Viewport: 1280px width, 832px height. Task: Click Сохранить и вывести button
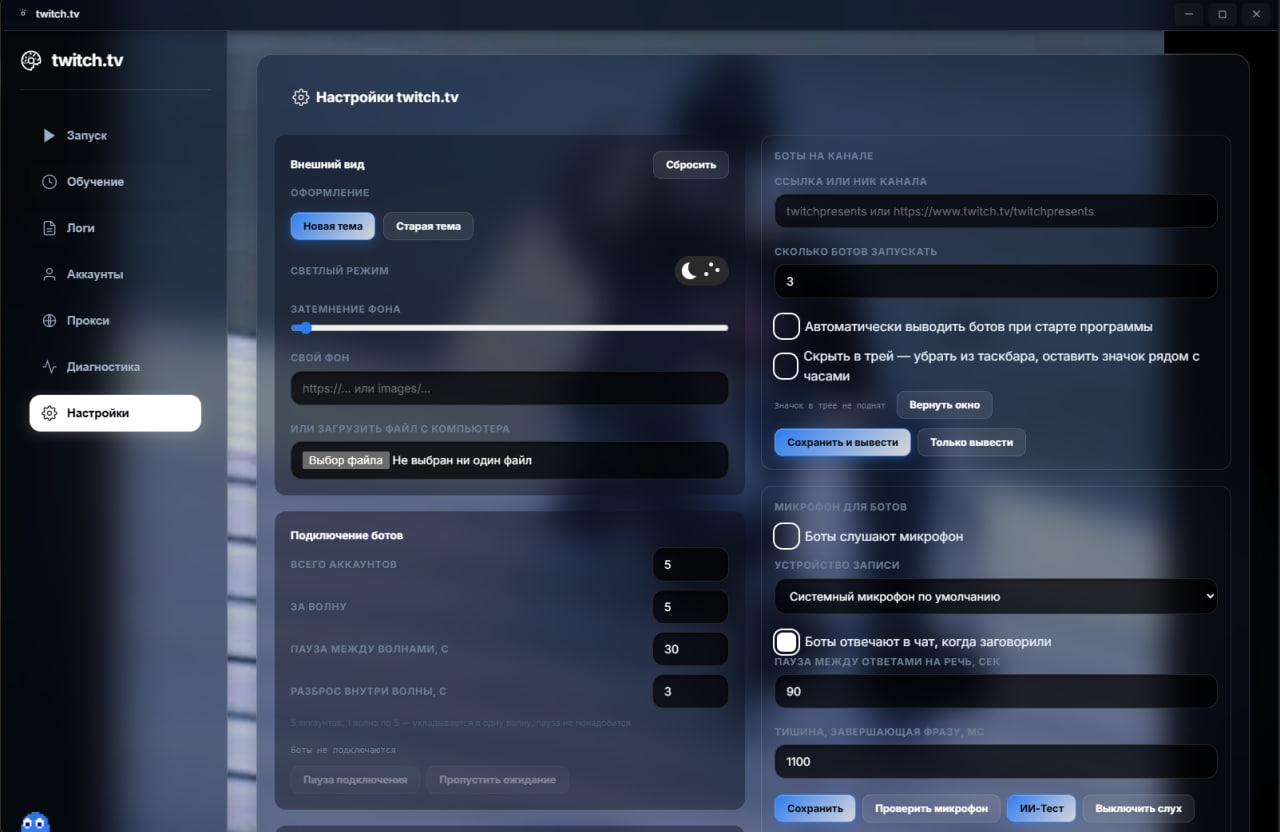[x=842, y=442]
